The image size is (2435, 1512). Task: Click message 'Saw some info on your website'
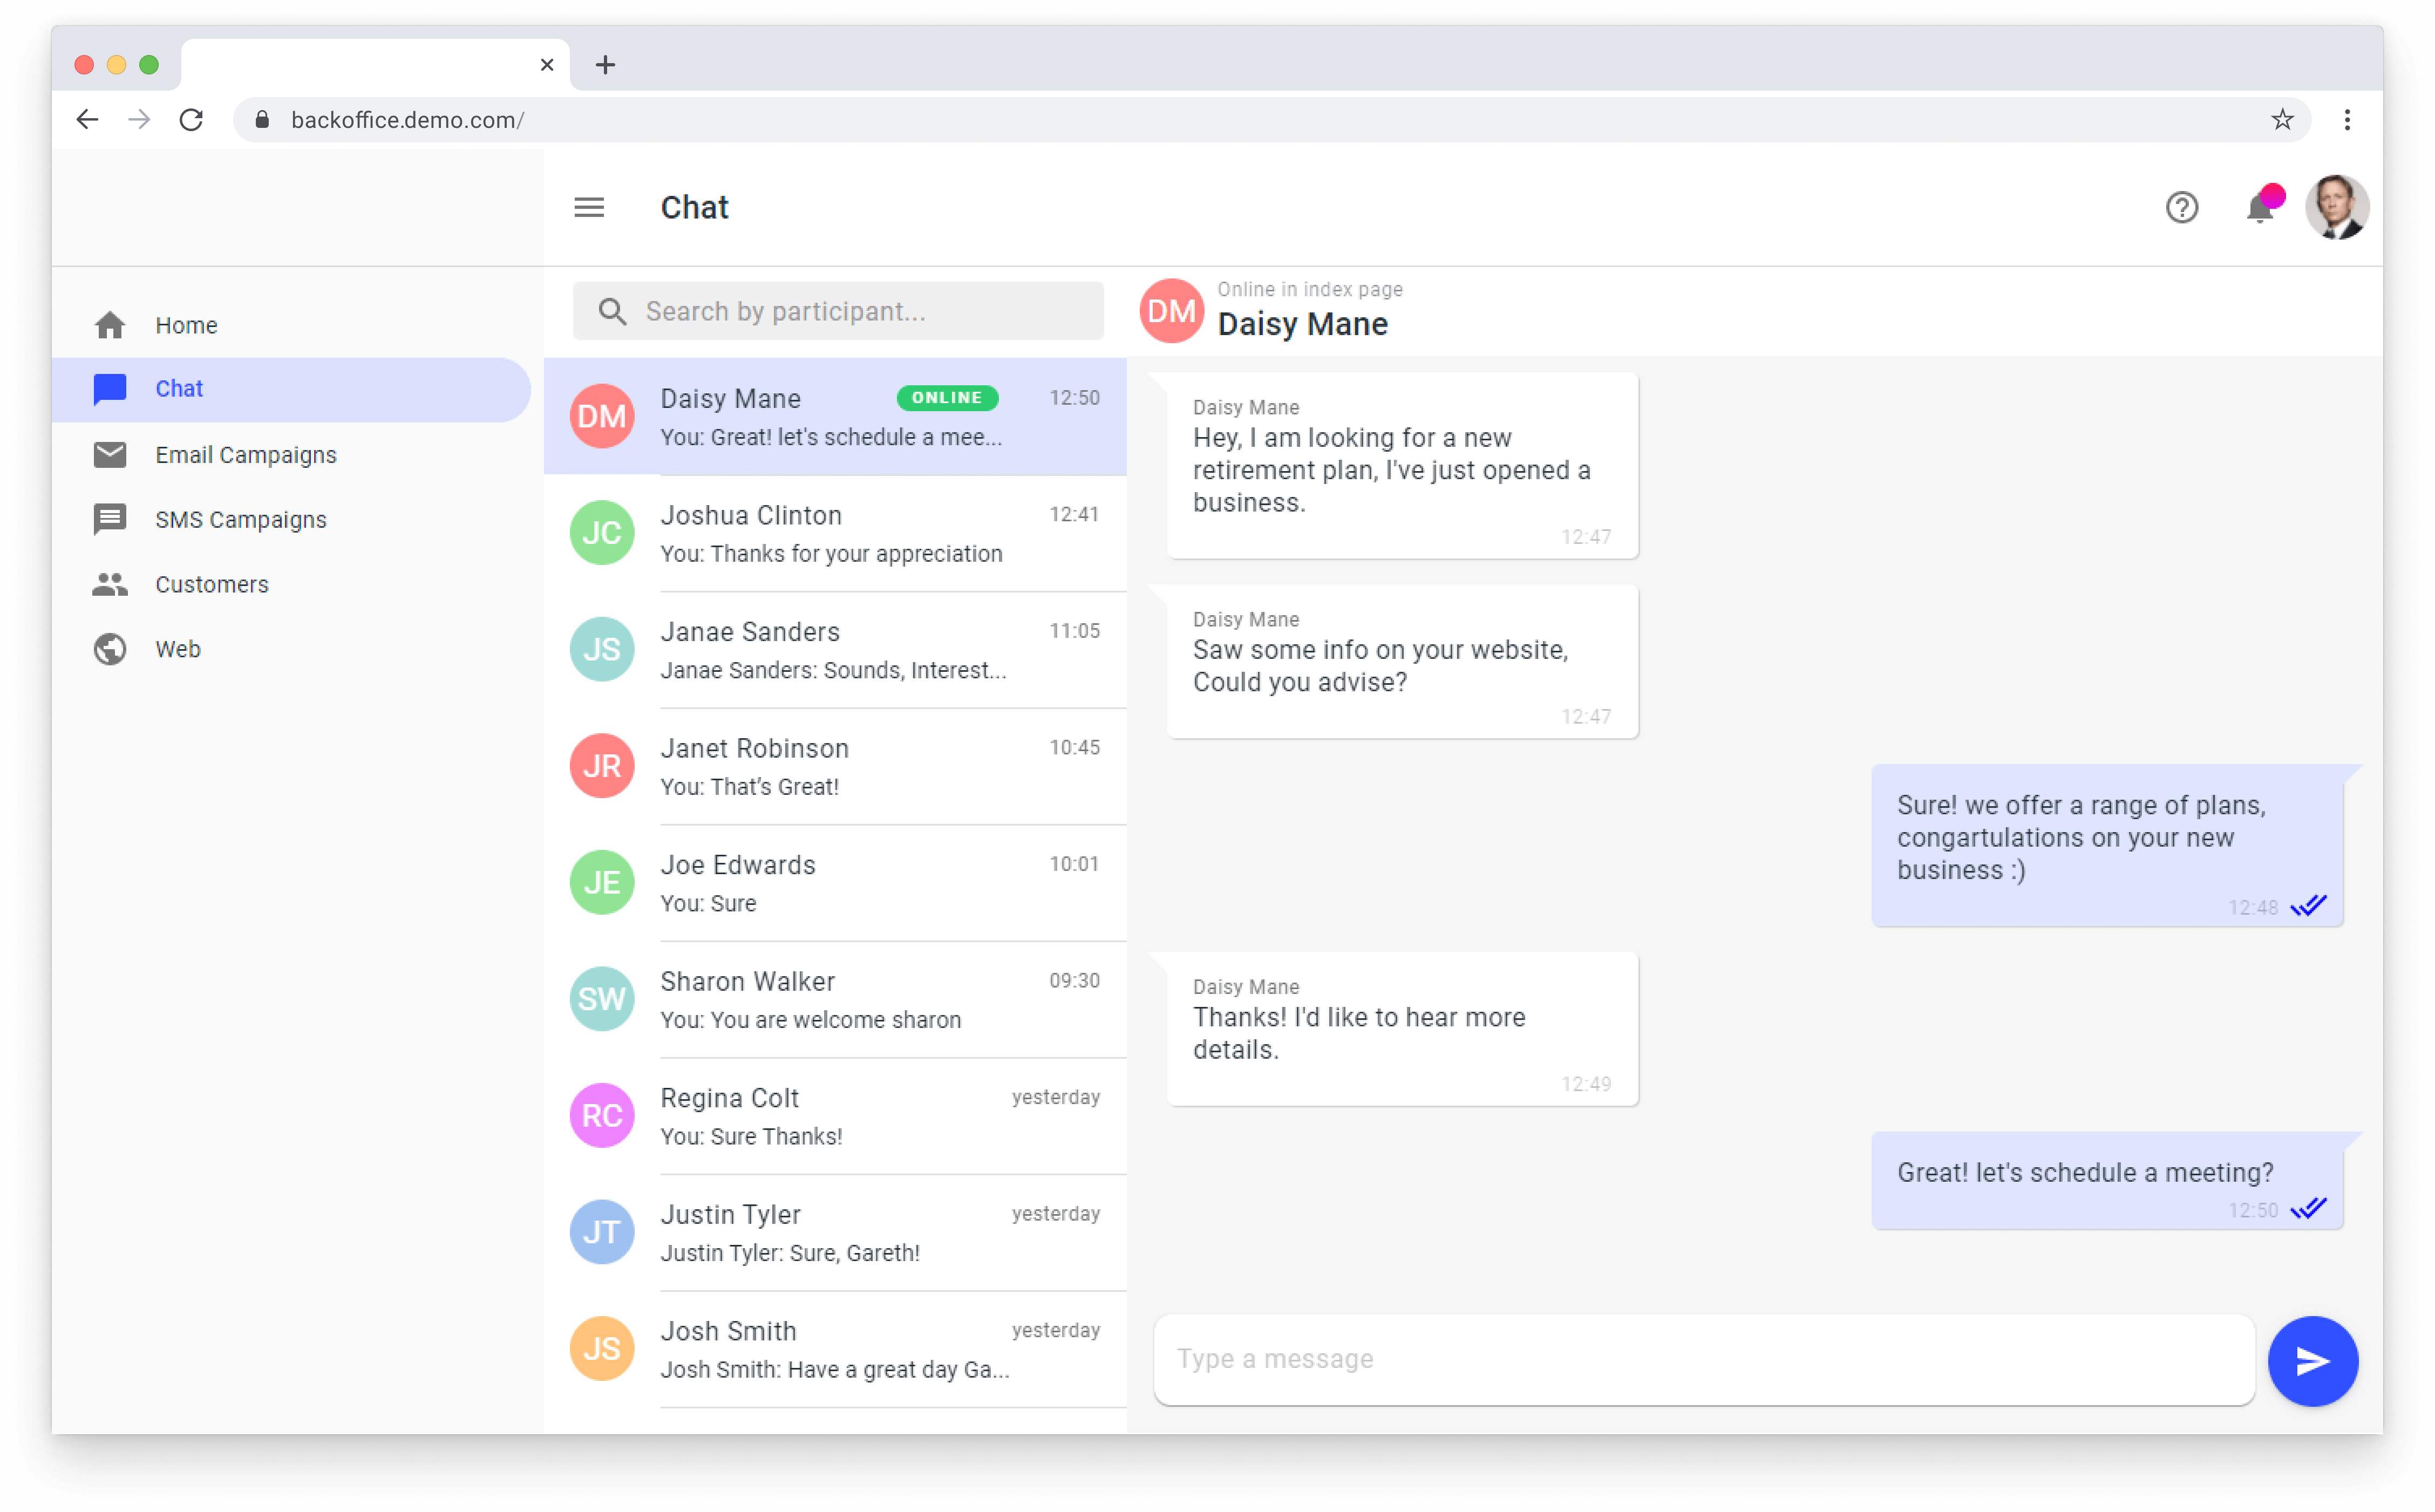[1402, 662]
